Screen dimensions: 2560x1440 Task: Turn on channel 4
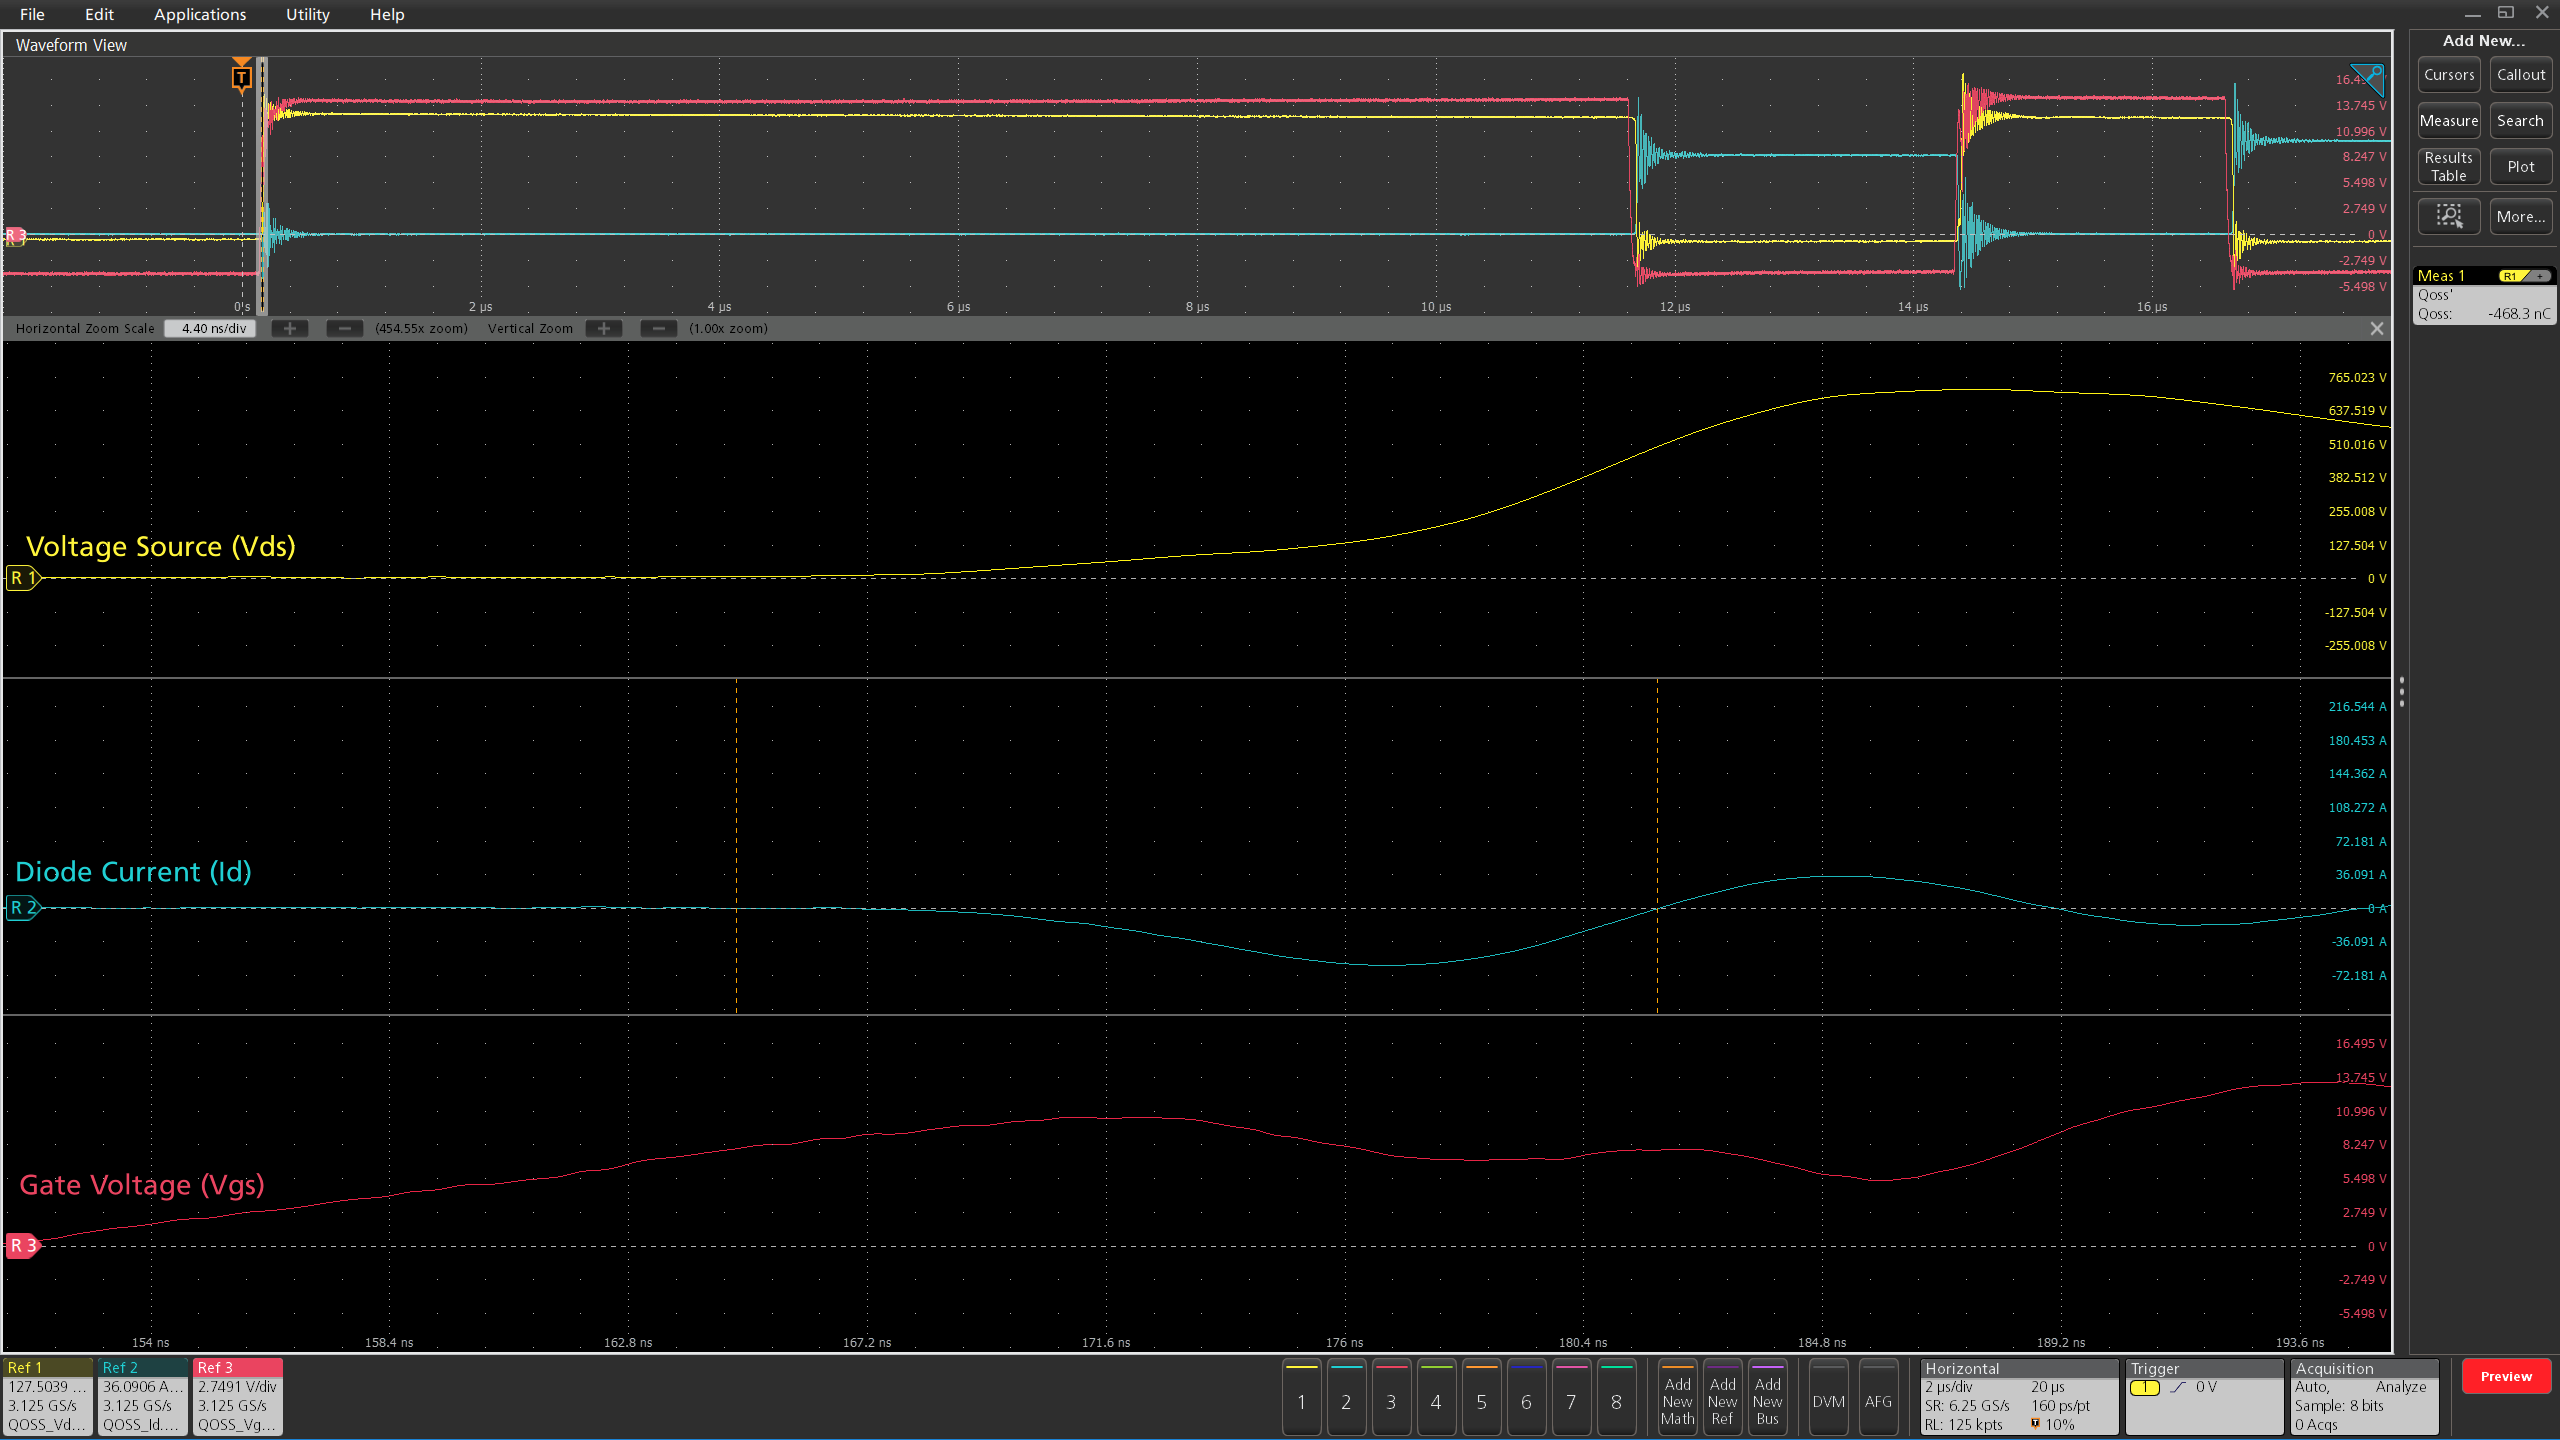click(x=1436, y=1396)
